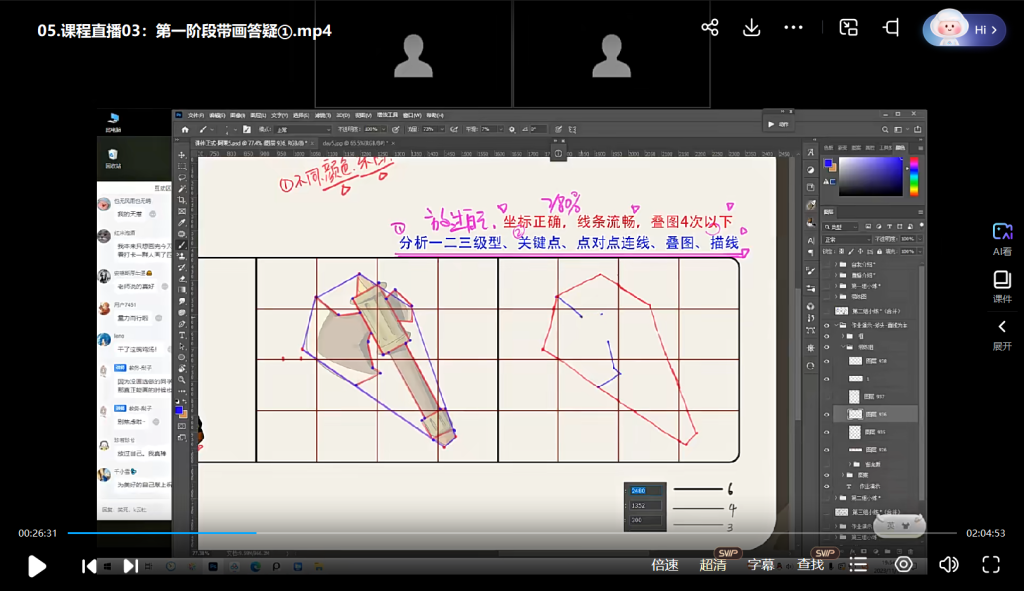This screenshot has width=1024, height=591.
Task: Open the 超清 quality selector
Action: [x=713, y=565]
